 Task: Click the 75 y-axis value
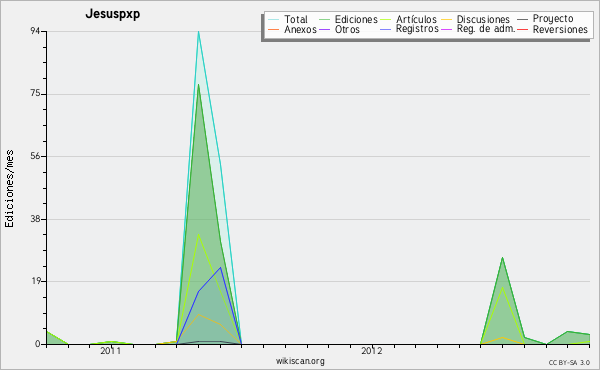pos(36,94)
